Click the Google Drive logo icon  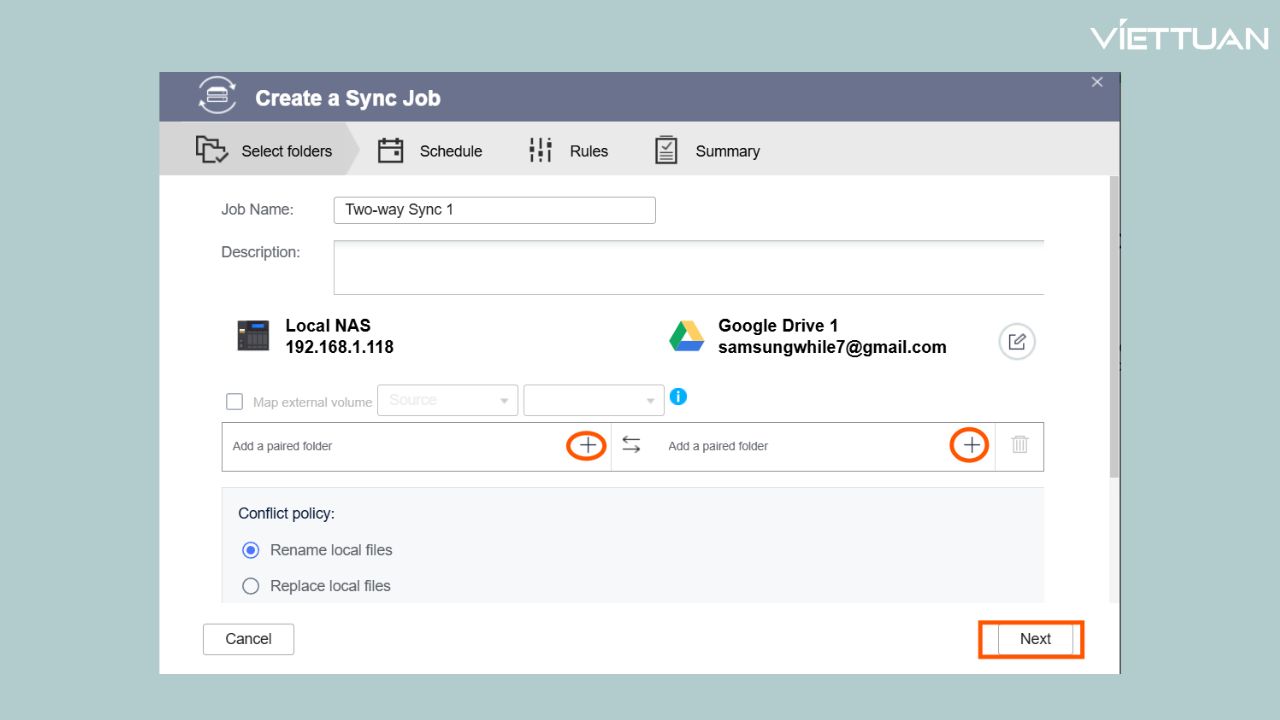tap(686, 337)
